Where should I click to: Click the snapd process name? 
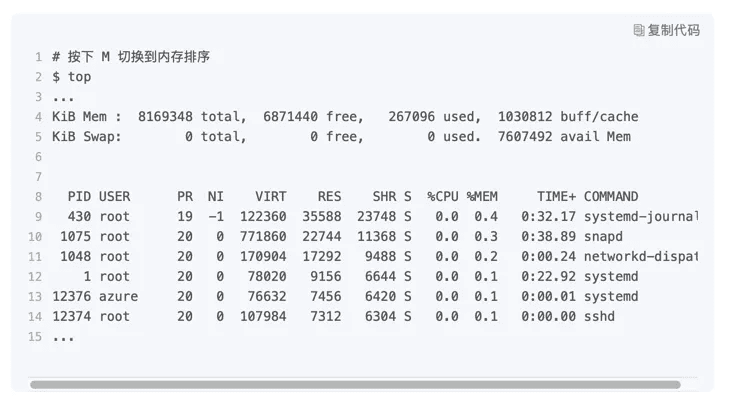603,237
